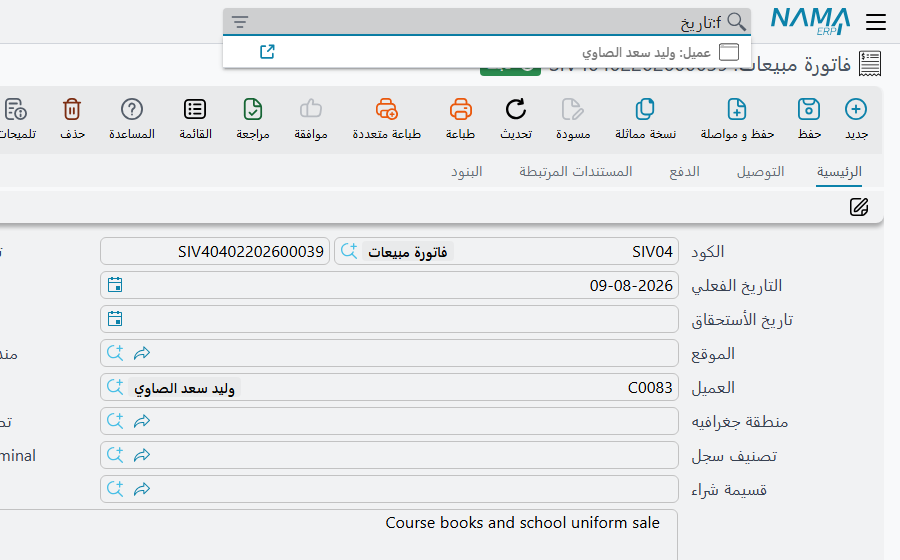Open lookup search for الموقع field
The height and width of the screenshot is (560, 900).
click(115, 353)
